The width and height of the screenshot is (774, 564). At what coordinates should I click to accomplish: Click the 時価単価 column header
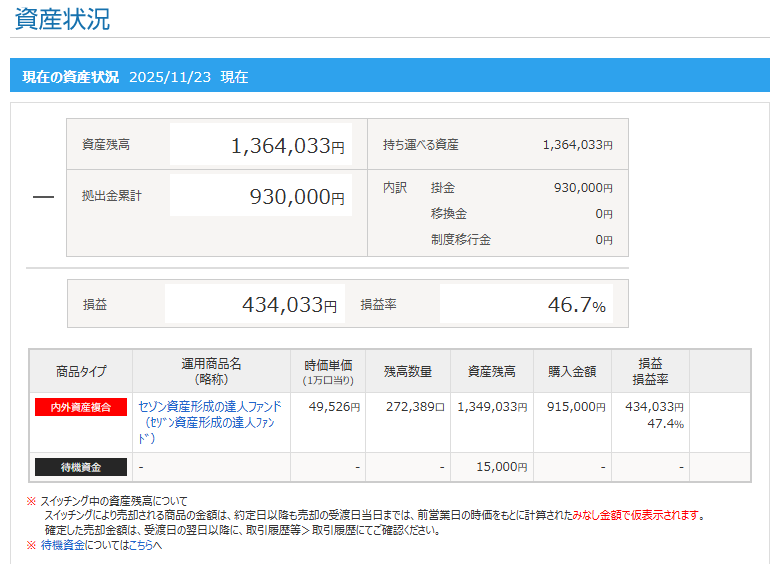pos(329,371)
